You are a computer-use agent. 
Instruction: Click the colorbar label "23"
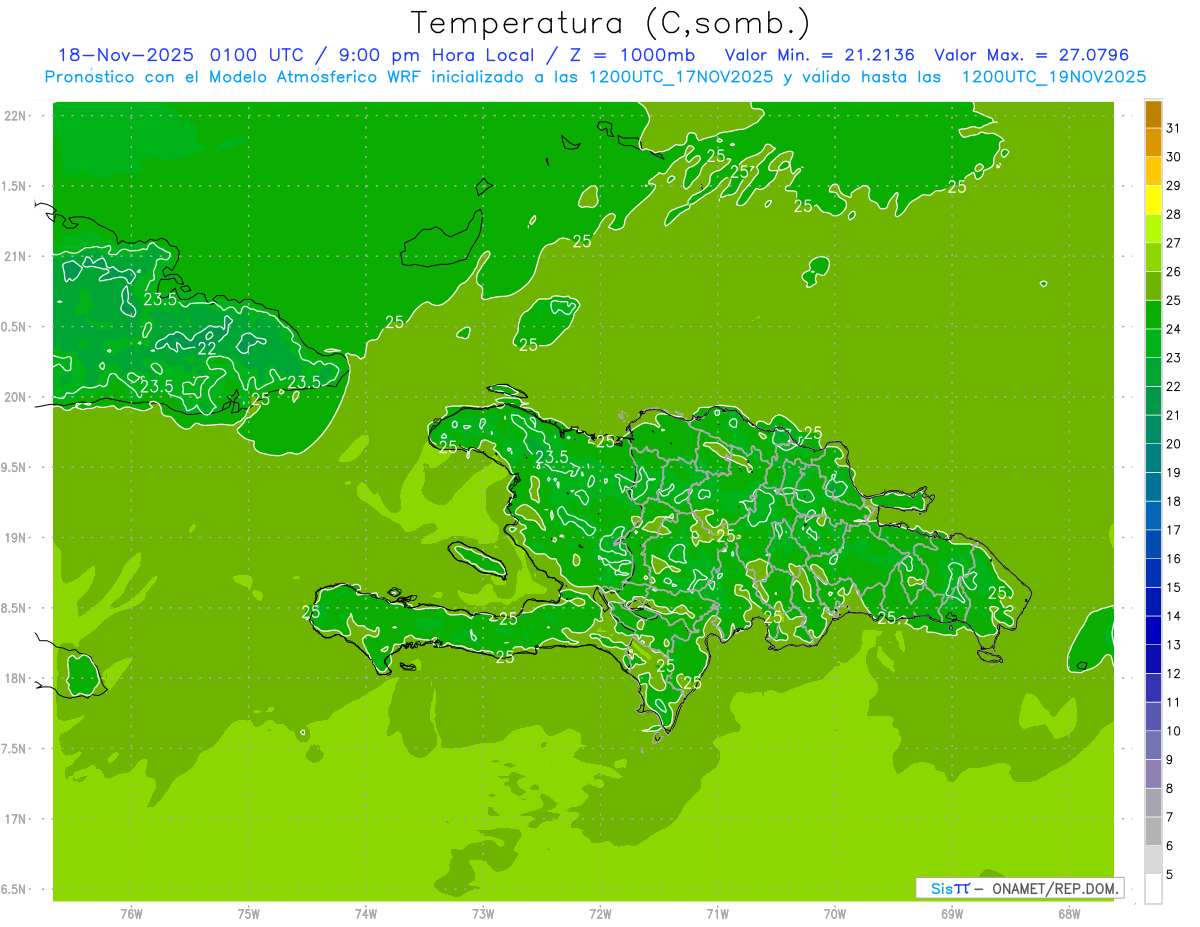click(1173, 358)
